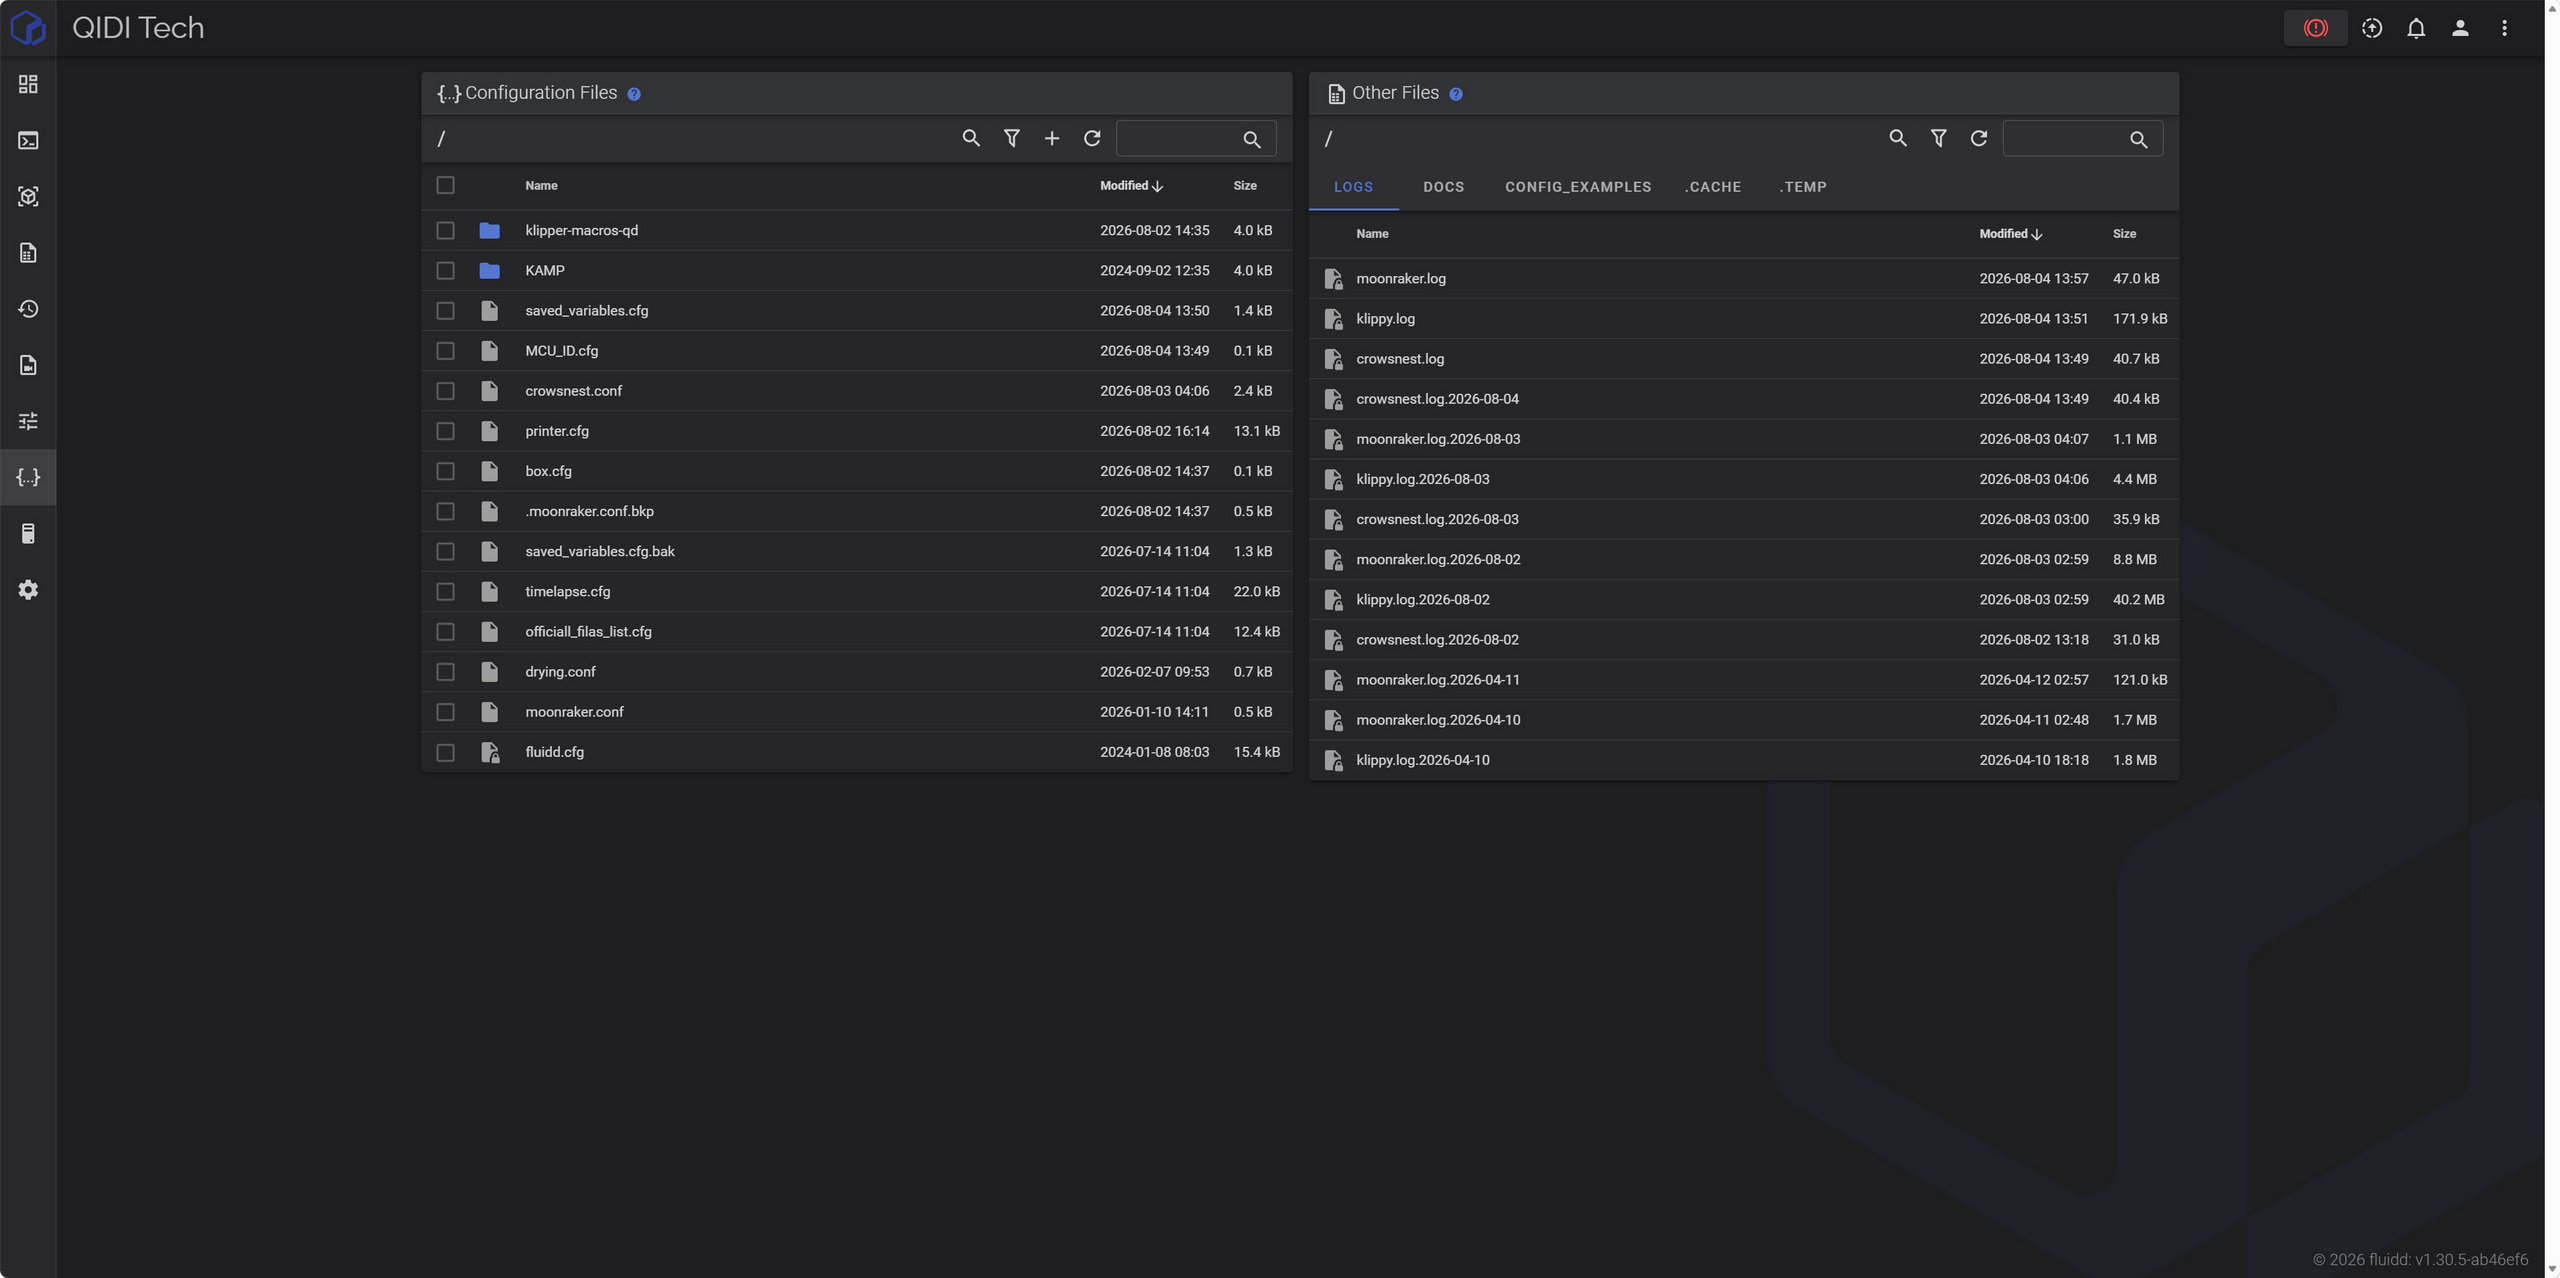The image size is (2560, 1278).
Task: Open help for Other Files
Action: point(1456,94)
